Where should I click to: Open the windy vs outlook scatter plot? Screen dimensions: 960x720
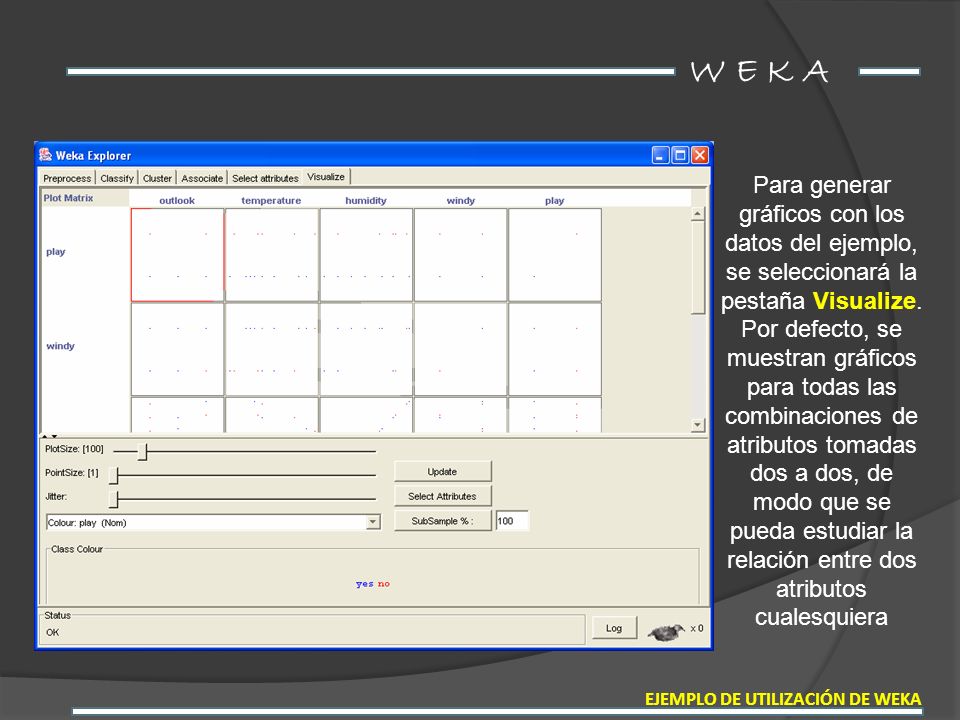pyautogui.click(x=178, y=349)
